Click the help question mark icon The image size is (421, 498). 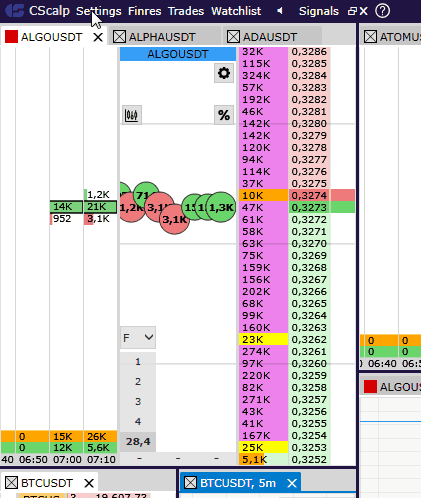tap(382, 11)
